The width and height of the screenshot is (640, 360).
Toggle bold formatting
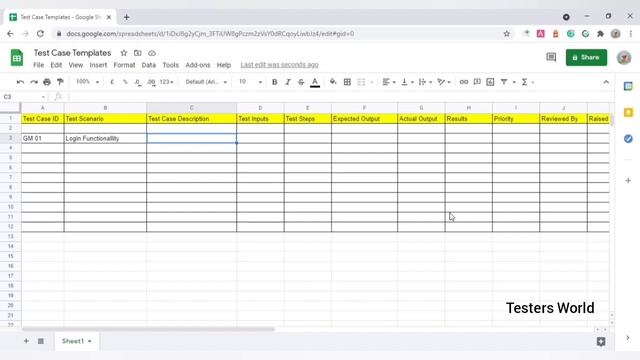click(x=275, y=82)
